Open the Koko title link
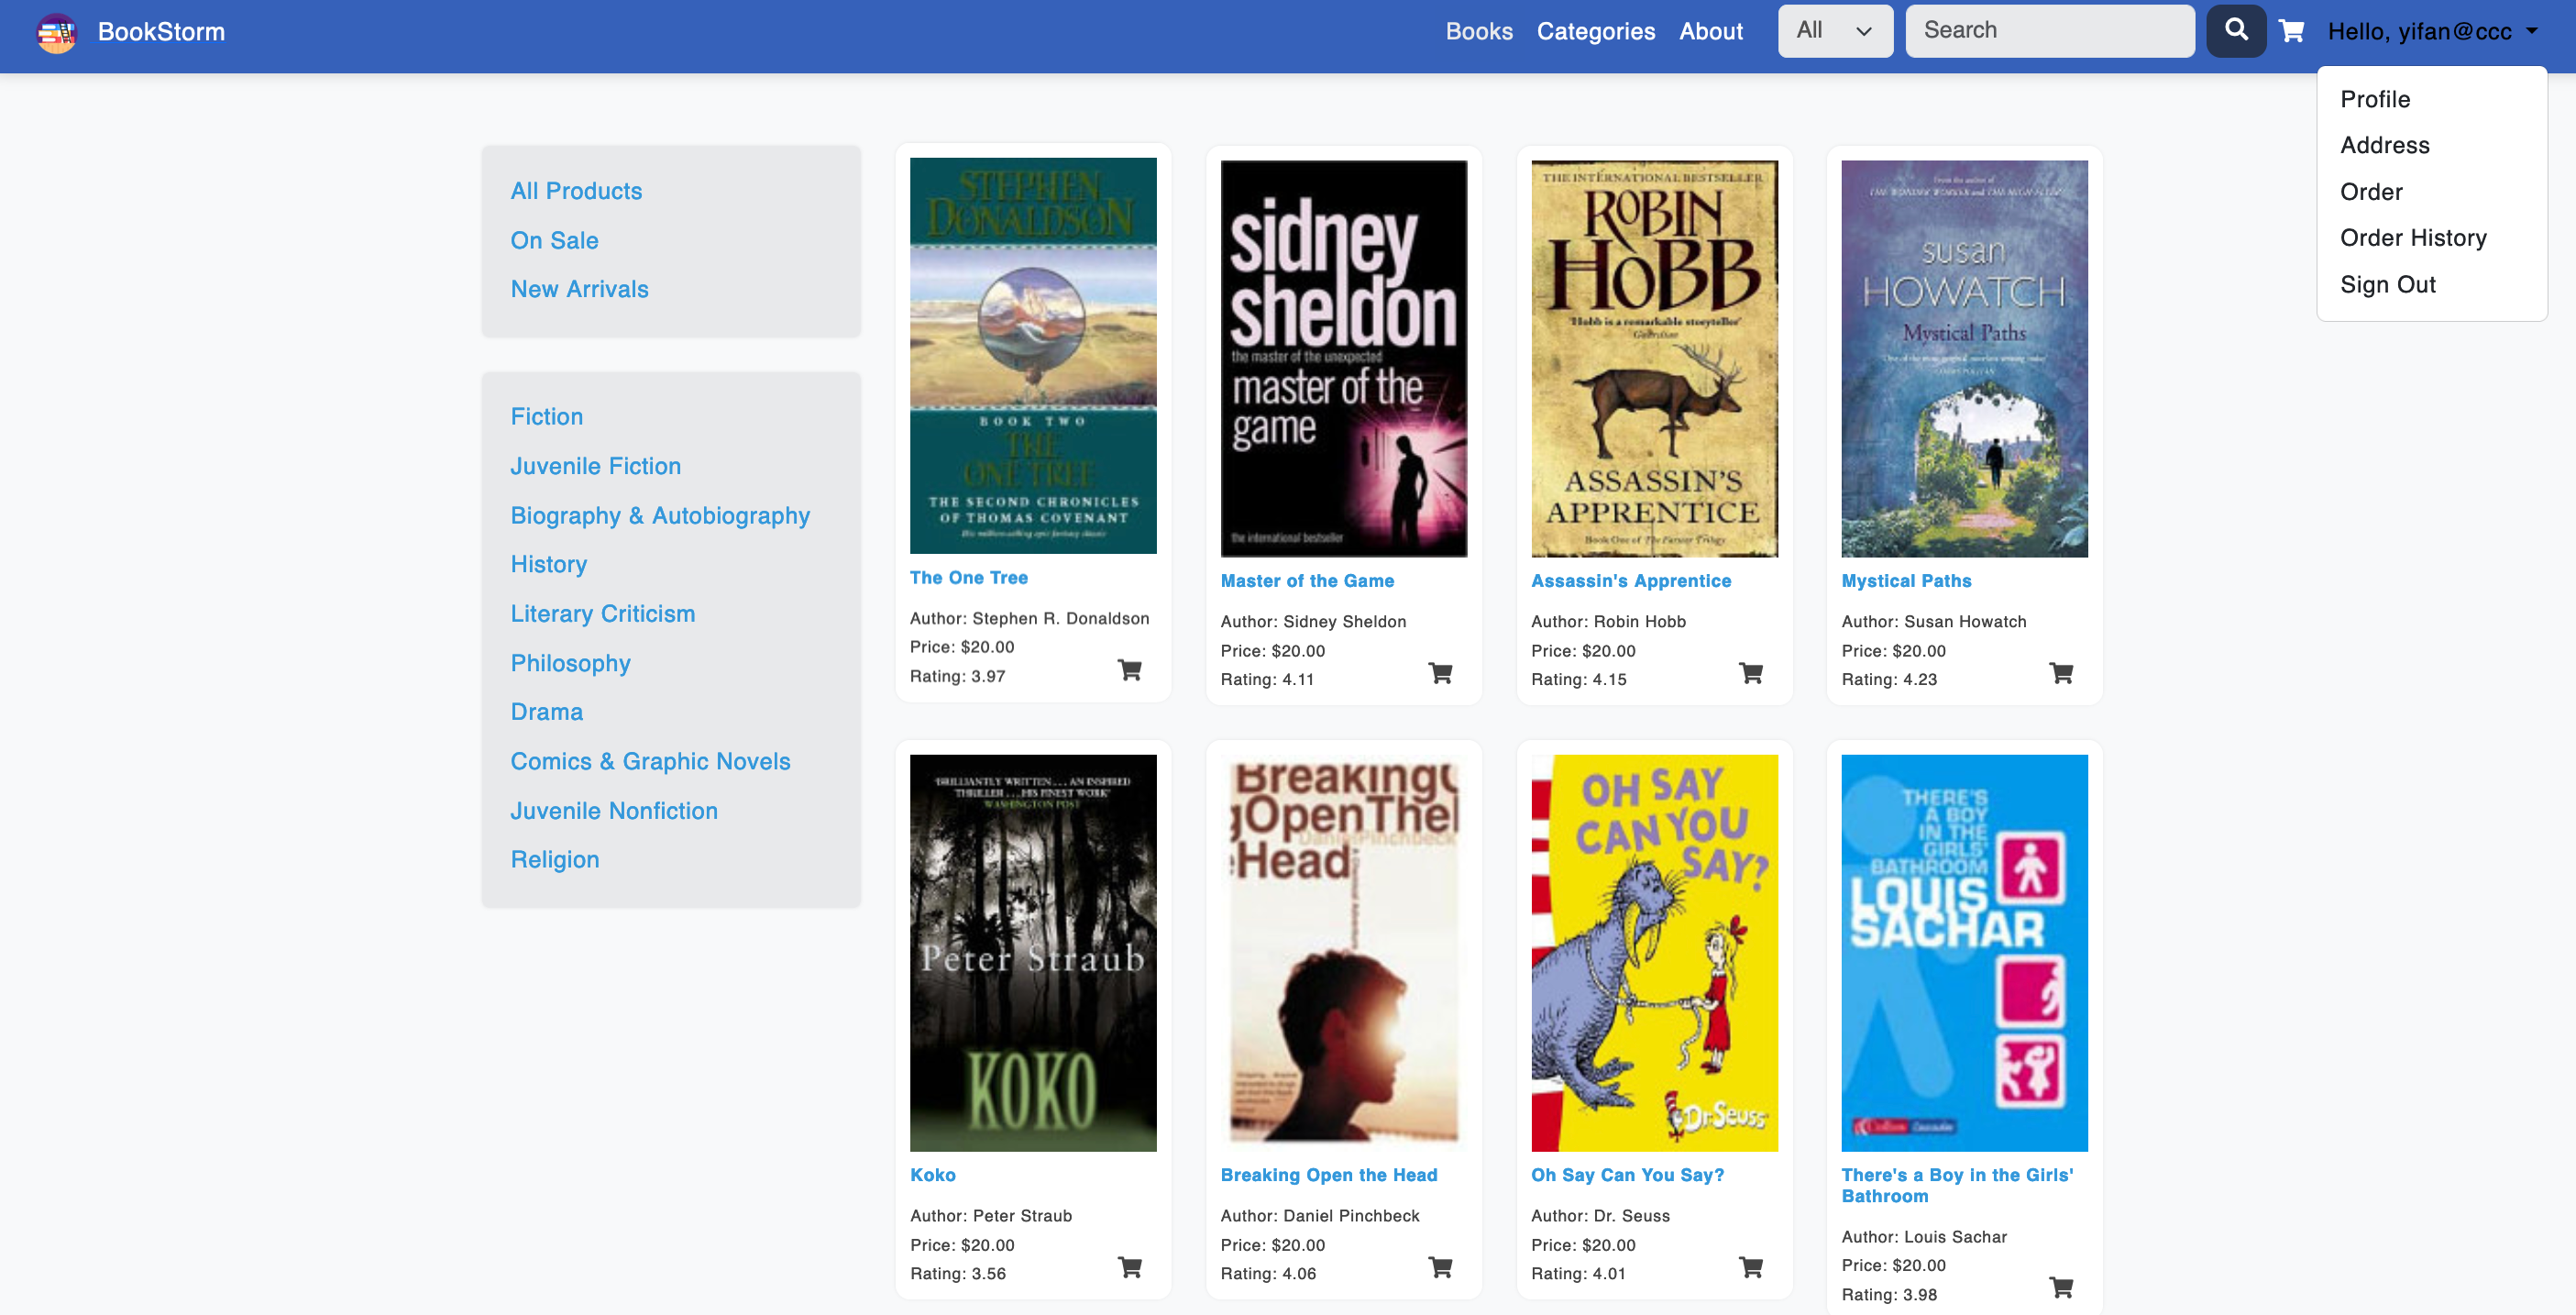 click(932, 1174)
